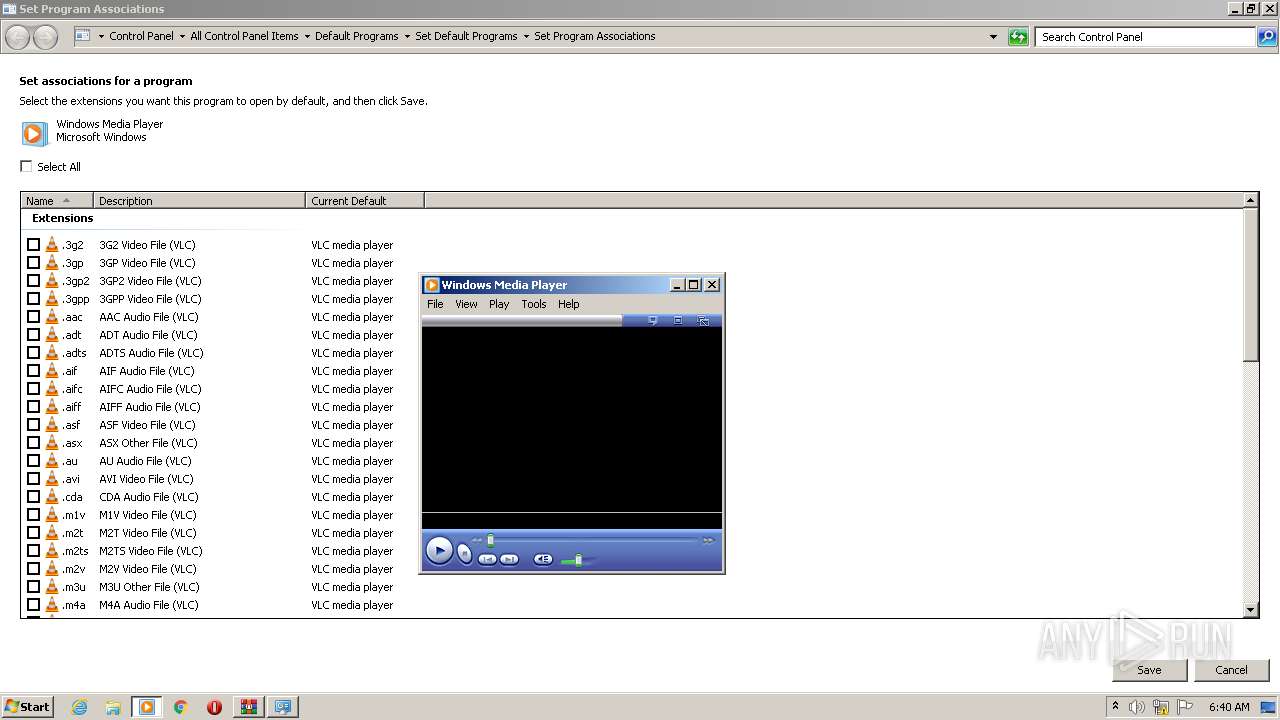Go forward with the navigation arrow
Viewport: 1280px width, 720px height.
45,37
